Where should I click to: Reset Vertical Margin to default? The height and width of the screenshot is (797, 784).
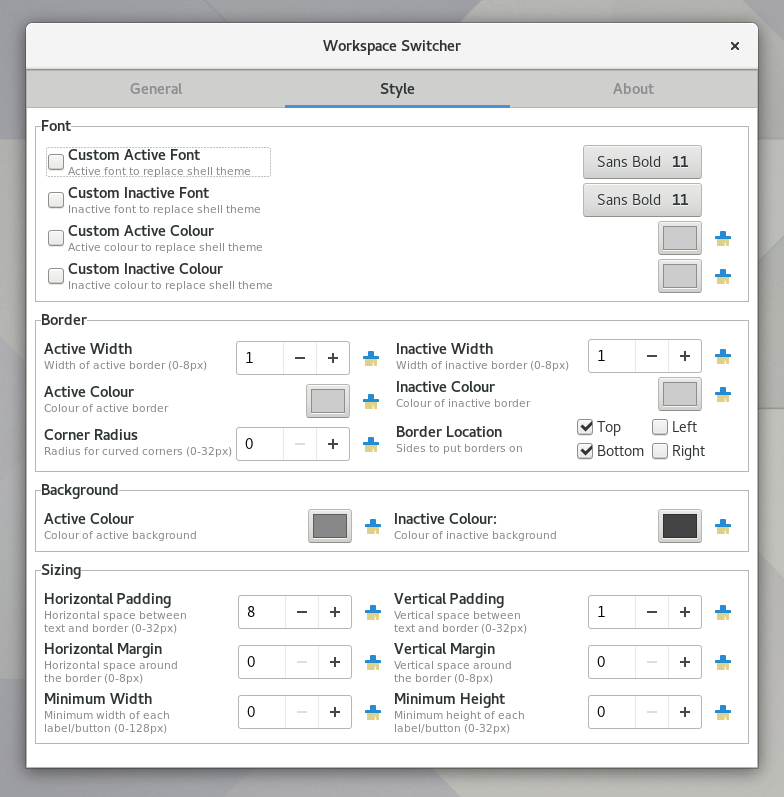click(x=722, y=662)
